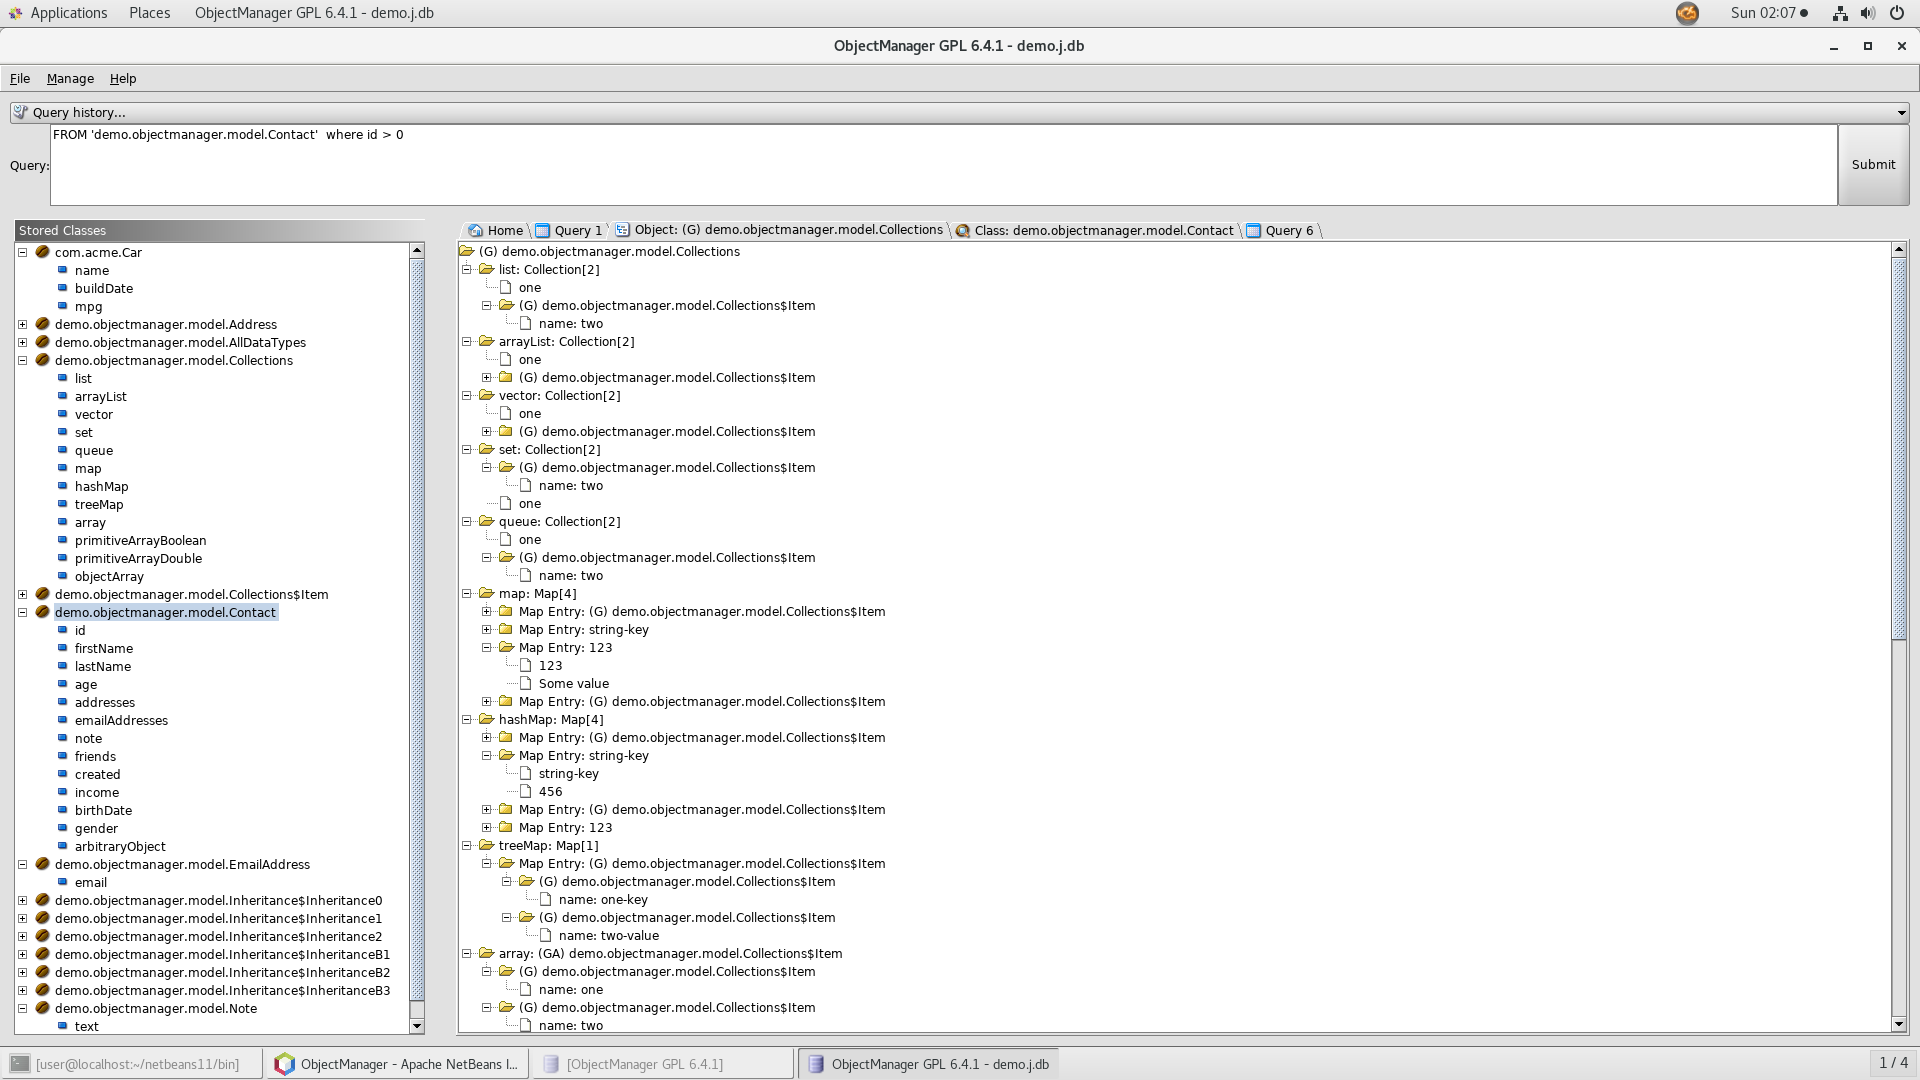Switch to the Query 6 tab

[1288, 231]
